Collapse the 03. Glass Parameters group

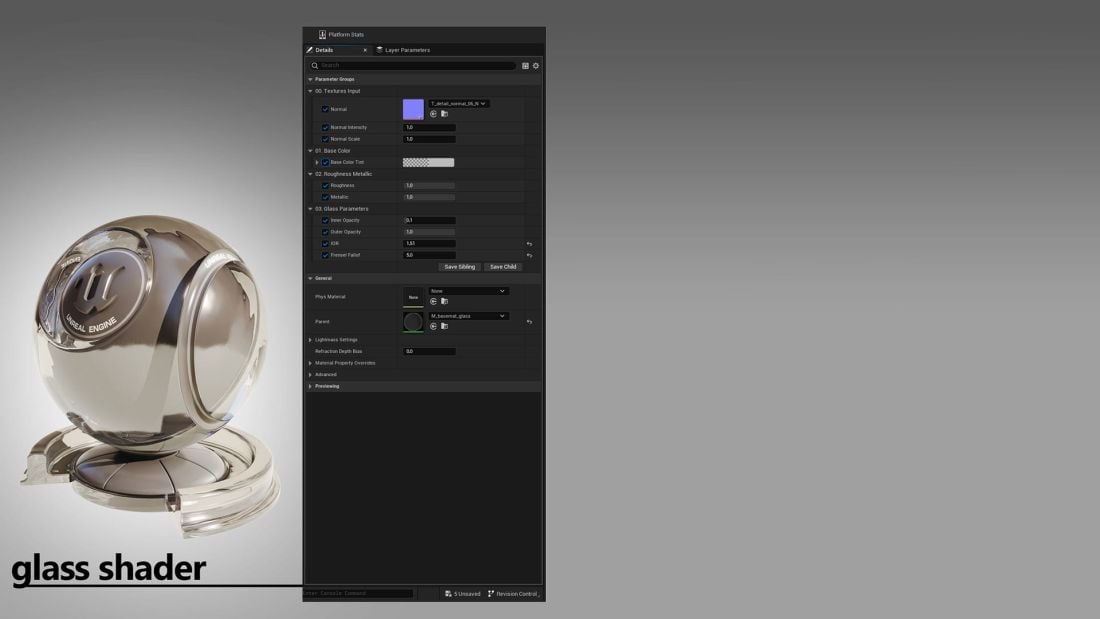coord(310,208)
